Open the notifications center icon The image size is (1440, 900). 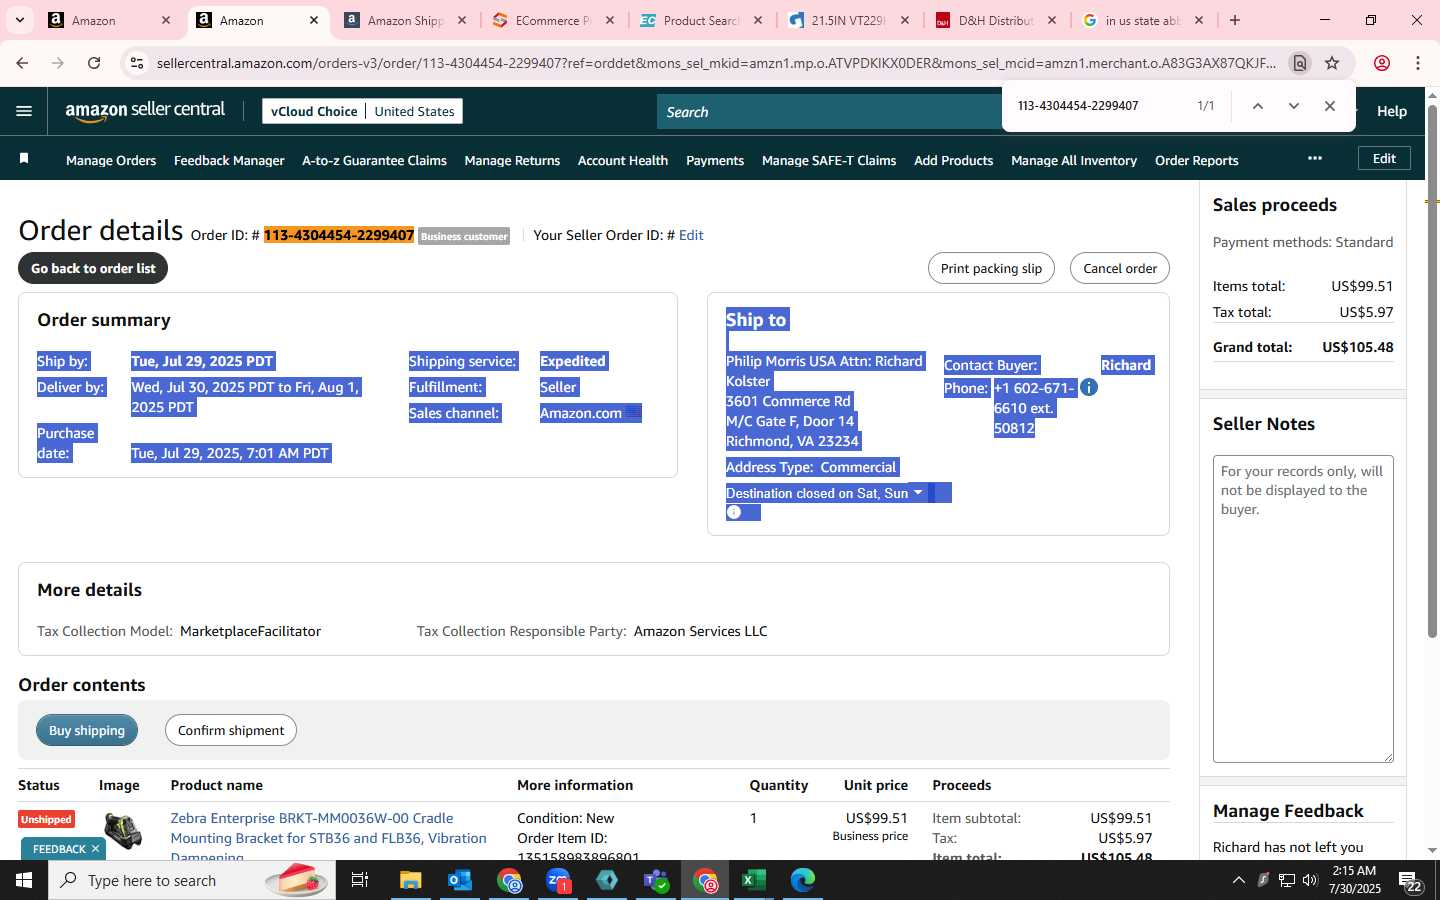pos(1410,881)
